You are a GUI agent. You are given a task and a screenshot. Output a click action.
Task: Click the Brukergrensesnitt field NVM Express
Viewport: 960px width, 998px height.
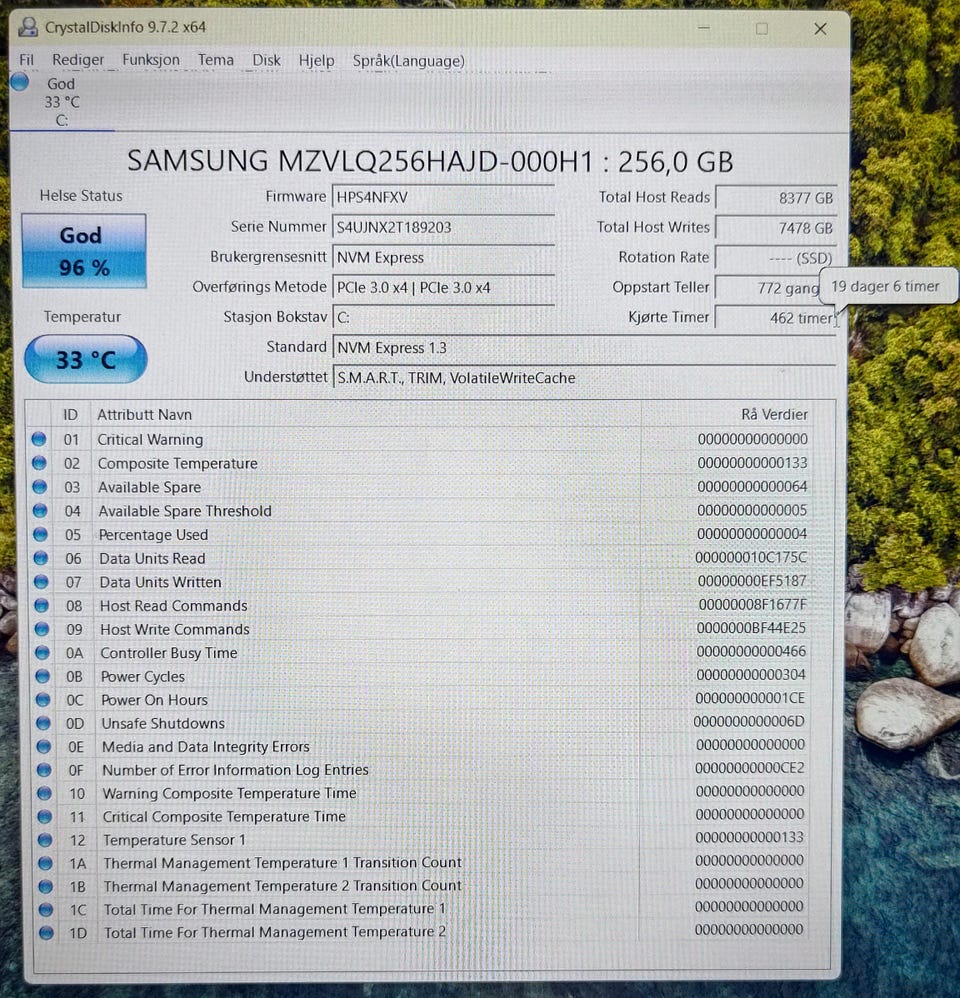443,257
